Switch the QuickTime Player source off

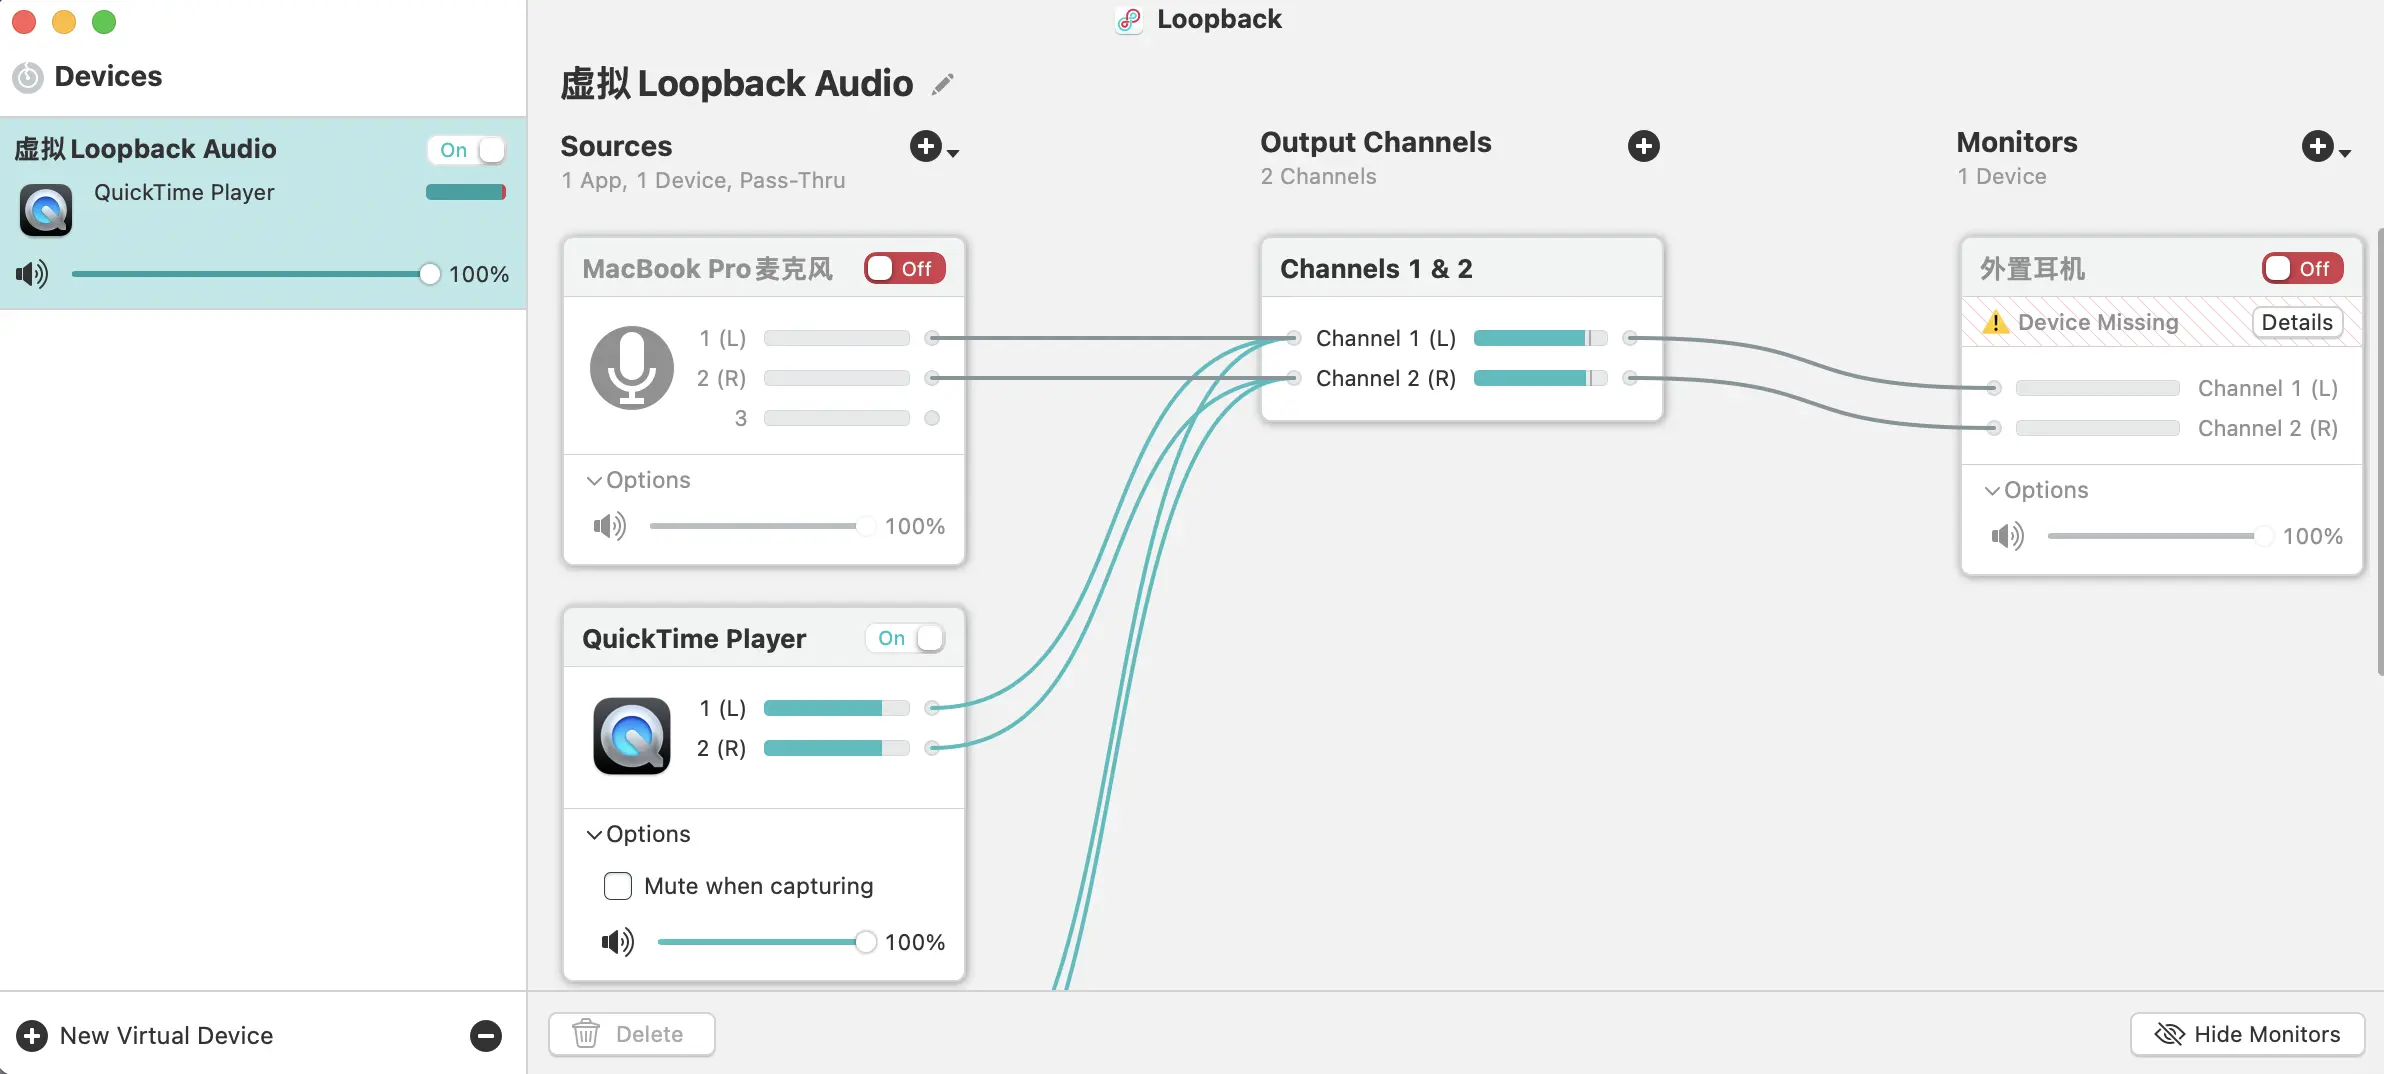[906, 638]
